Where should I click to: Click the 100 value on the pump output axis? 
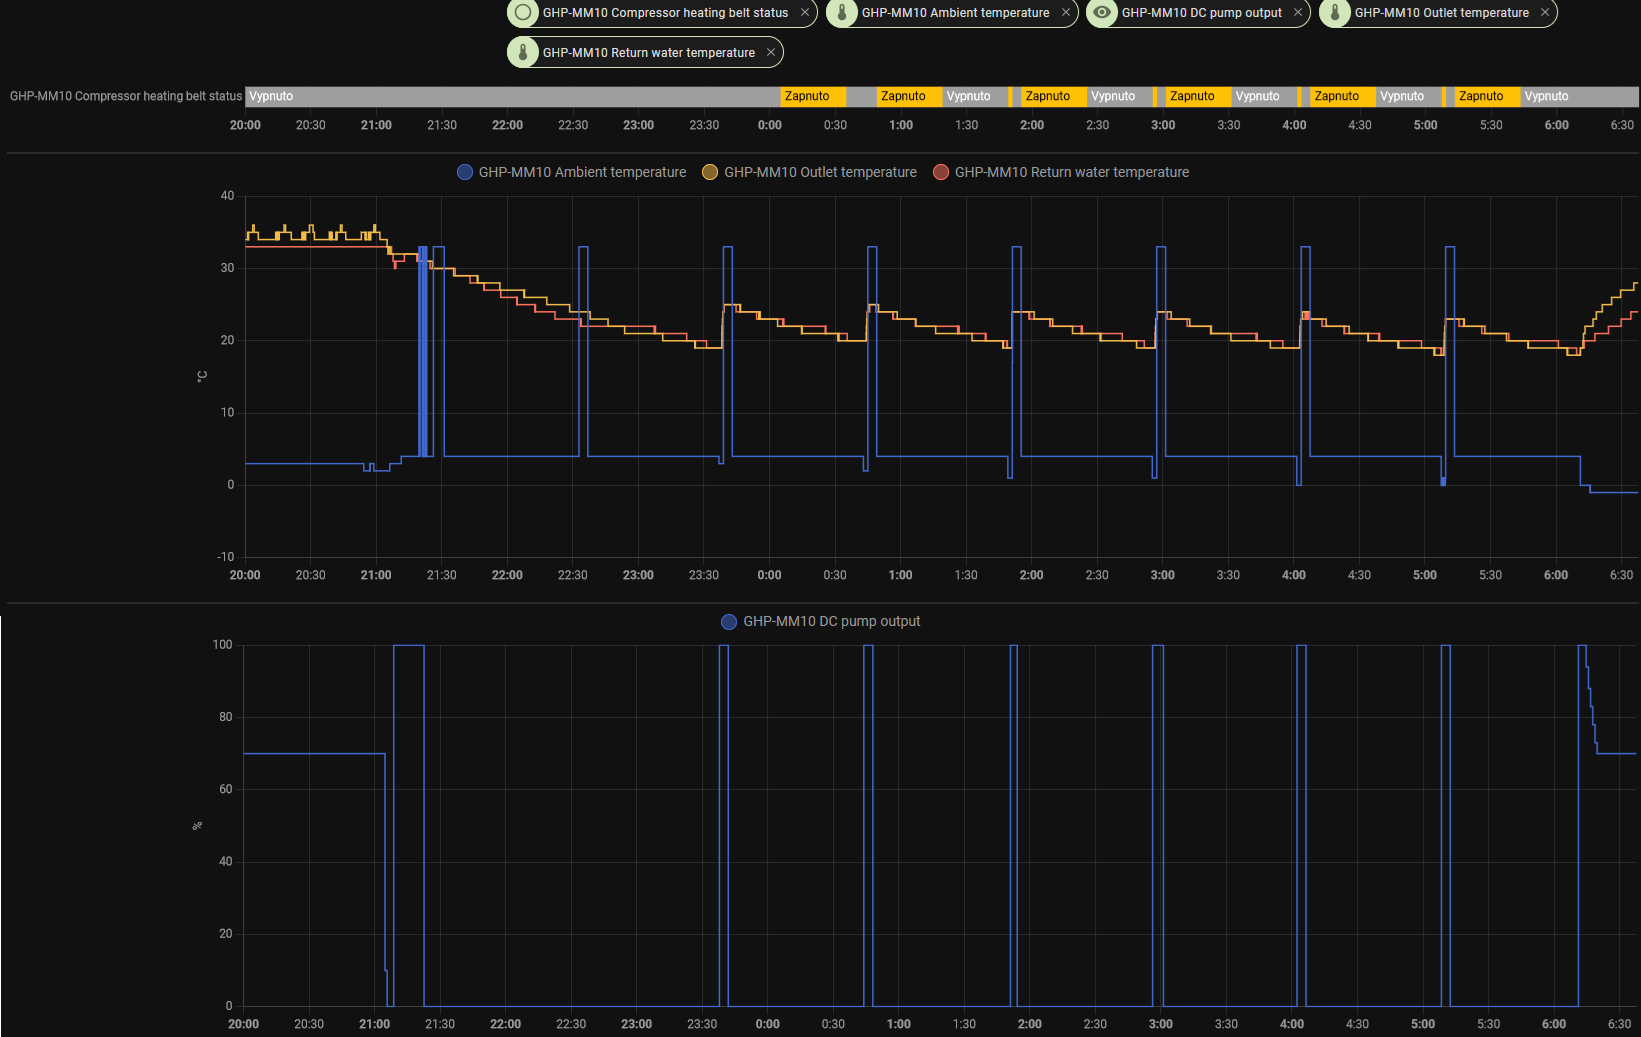pos(222,645)
